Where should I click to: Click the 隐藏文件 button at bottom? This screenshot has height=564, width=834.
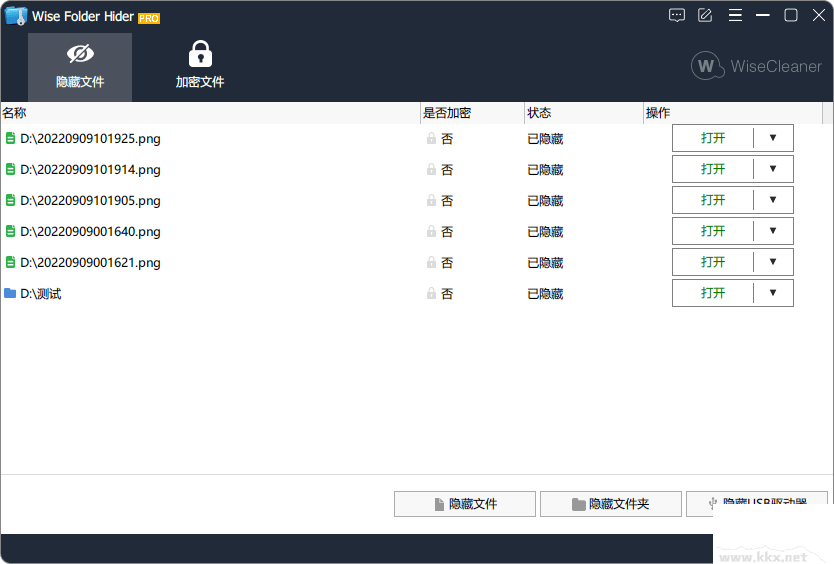[x=465, y=504]
